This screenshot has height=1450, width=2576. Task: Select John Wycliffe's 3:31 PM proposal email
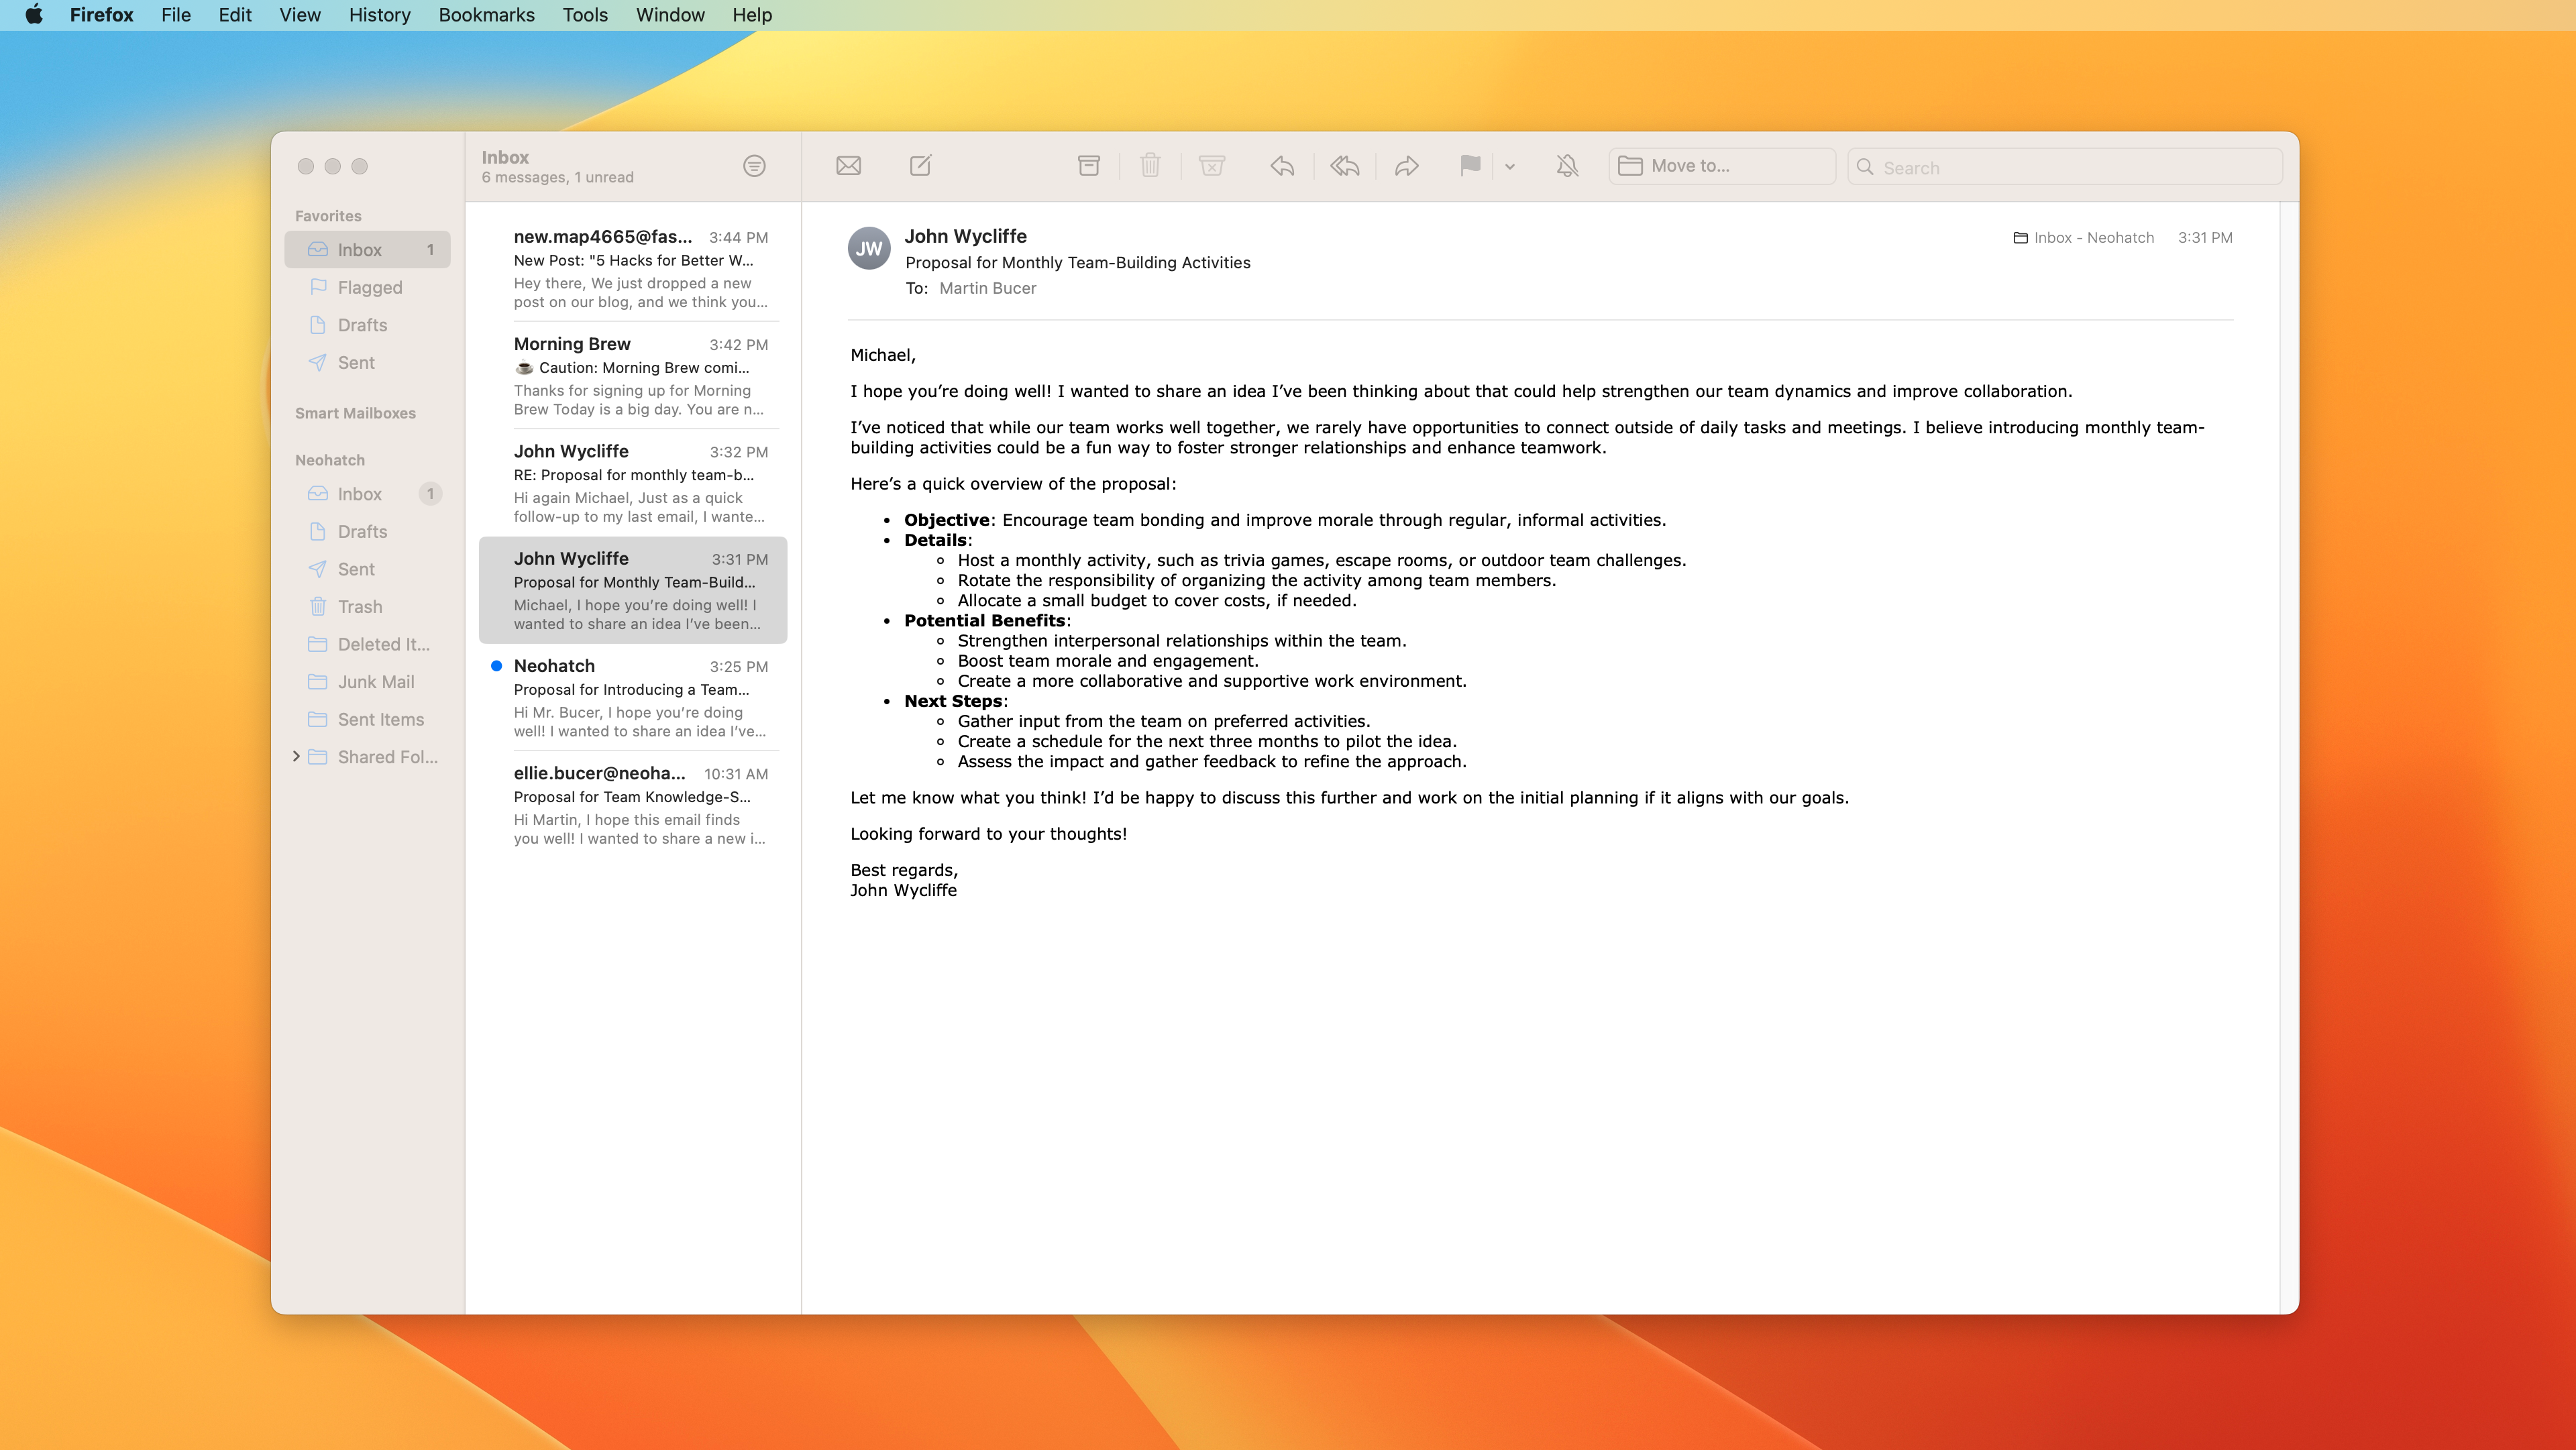(x=633, y=590)
